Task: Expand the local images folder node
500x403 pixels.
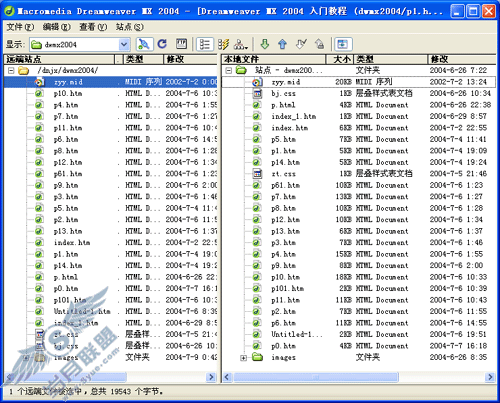Action: (x=244, y=358)
